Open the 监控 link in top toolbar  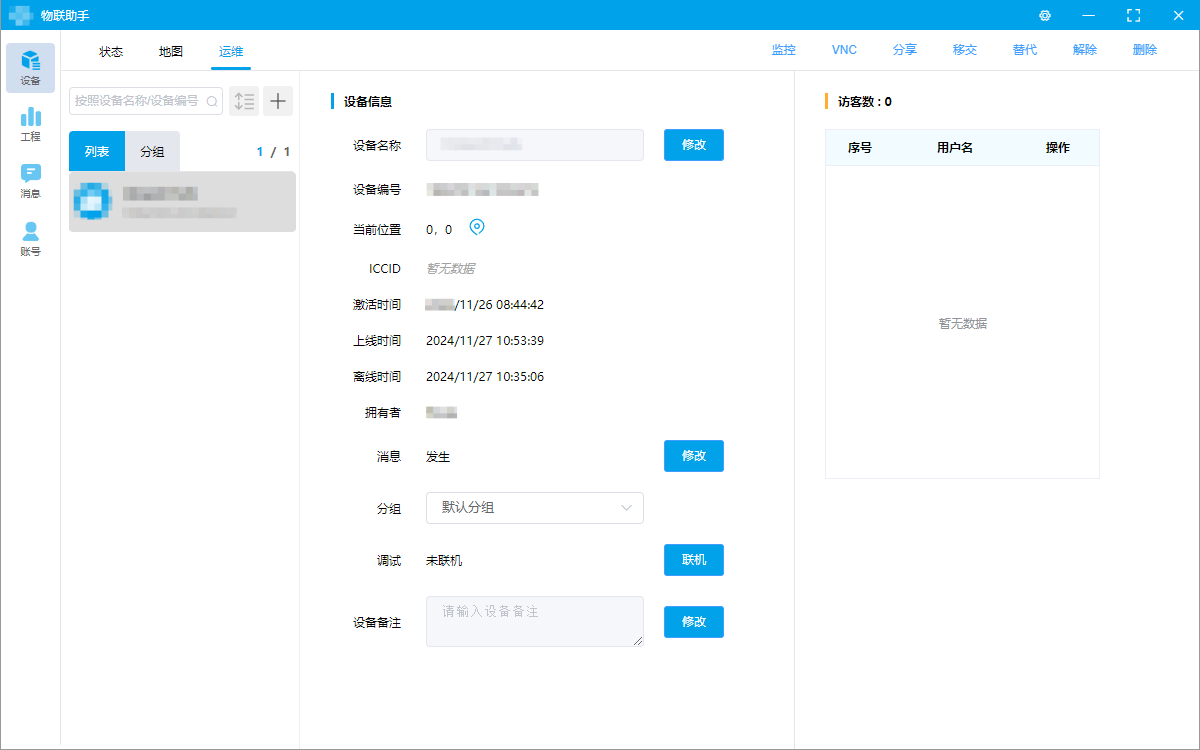pos(784,50)
